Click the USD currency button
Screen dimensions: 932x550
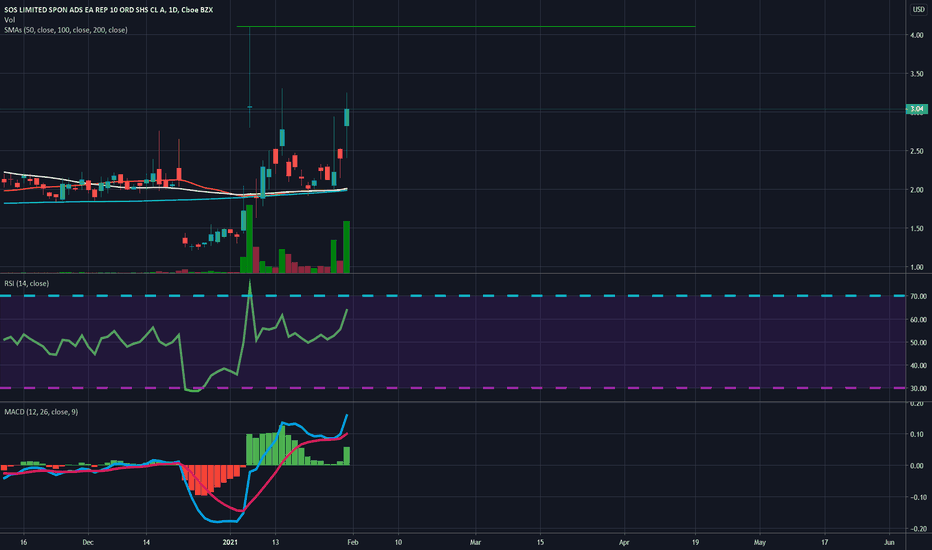(x=918, y=10)
